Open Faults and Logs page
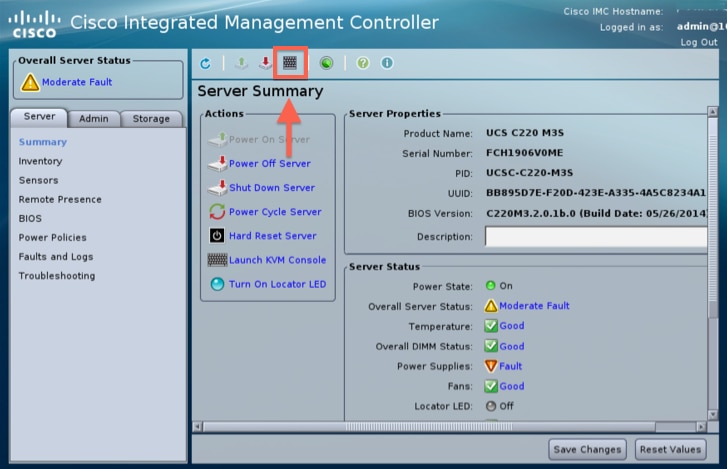The width and height of the screenshot is (727, 469). [56, 256]
